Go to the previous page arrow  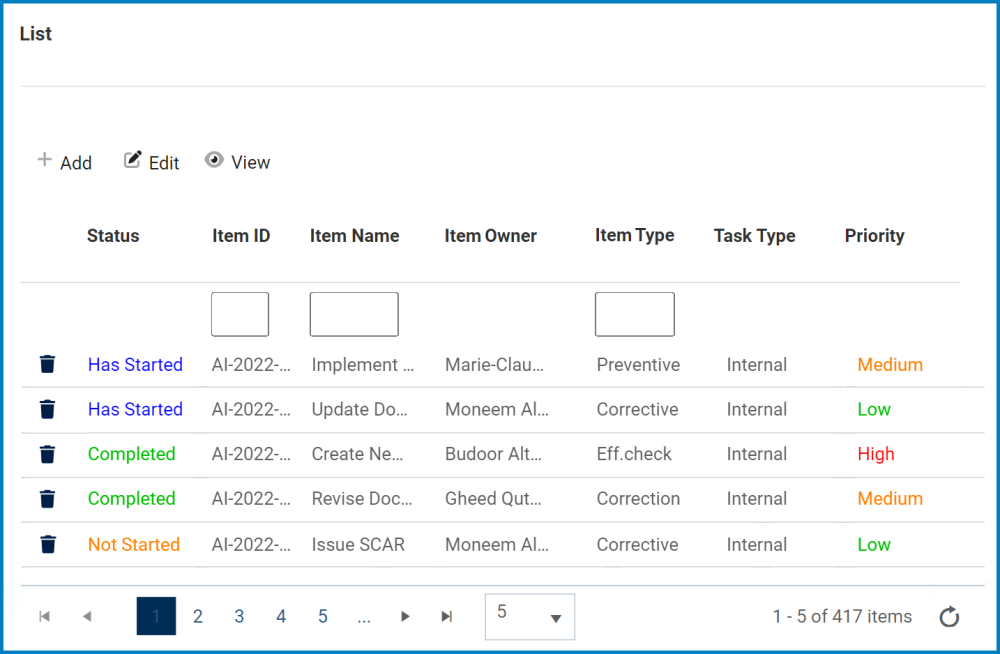pyautogui.click(x=87, y=617)
